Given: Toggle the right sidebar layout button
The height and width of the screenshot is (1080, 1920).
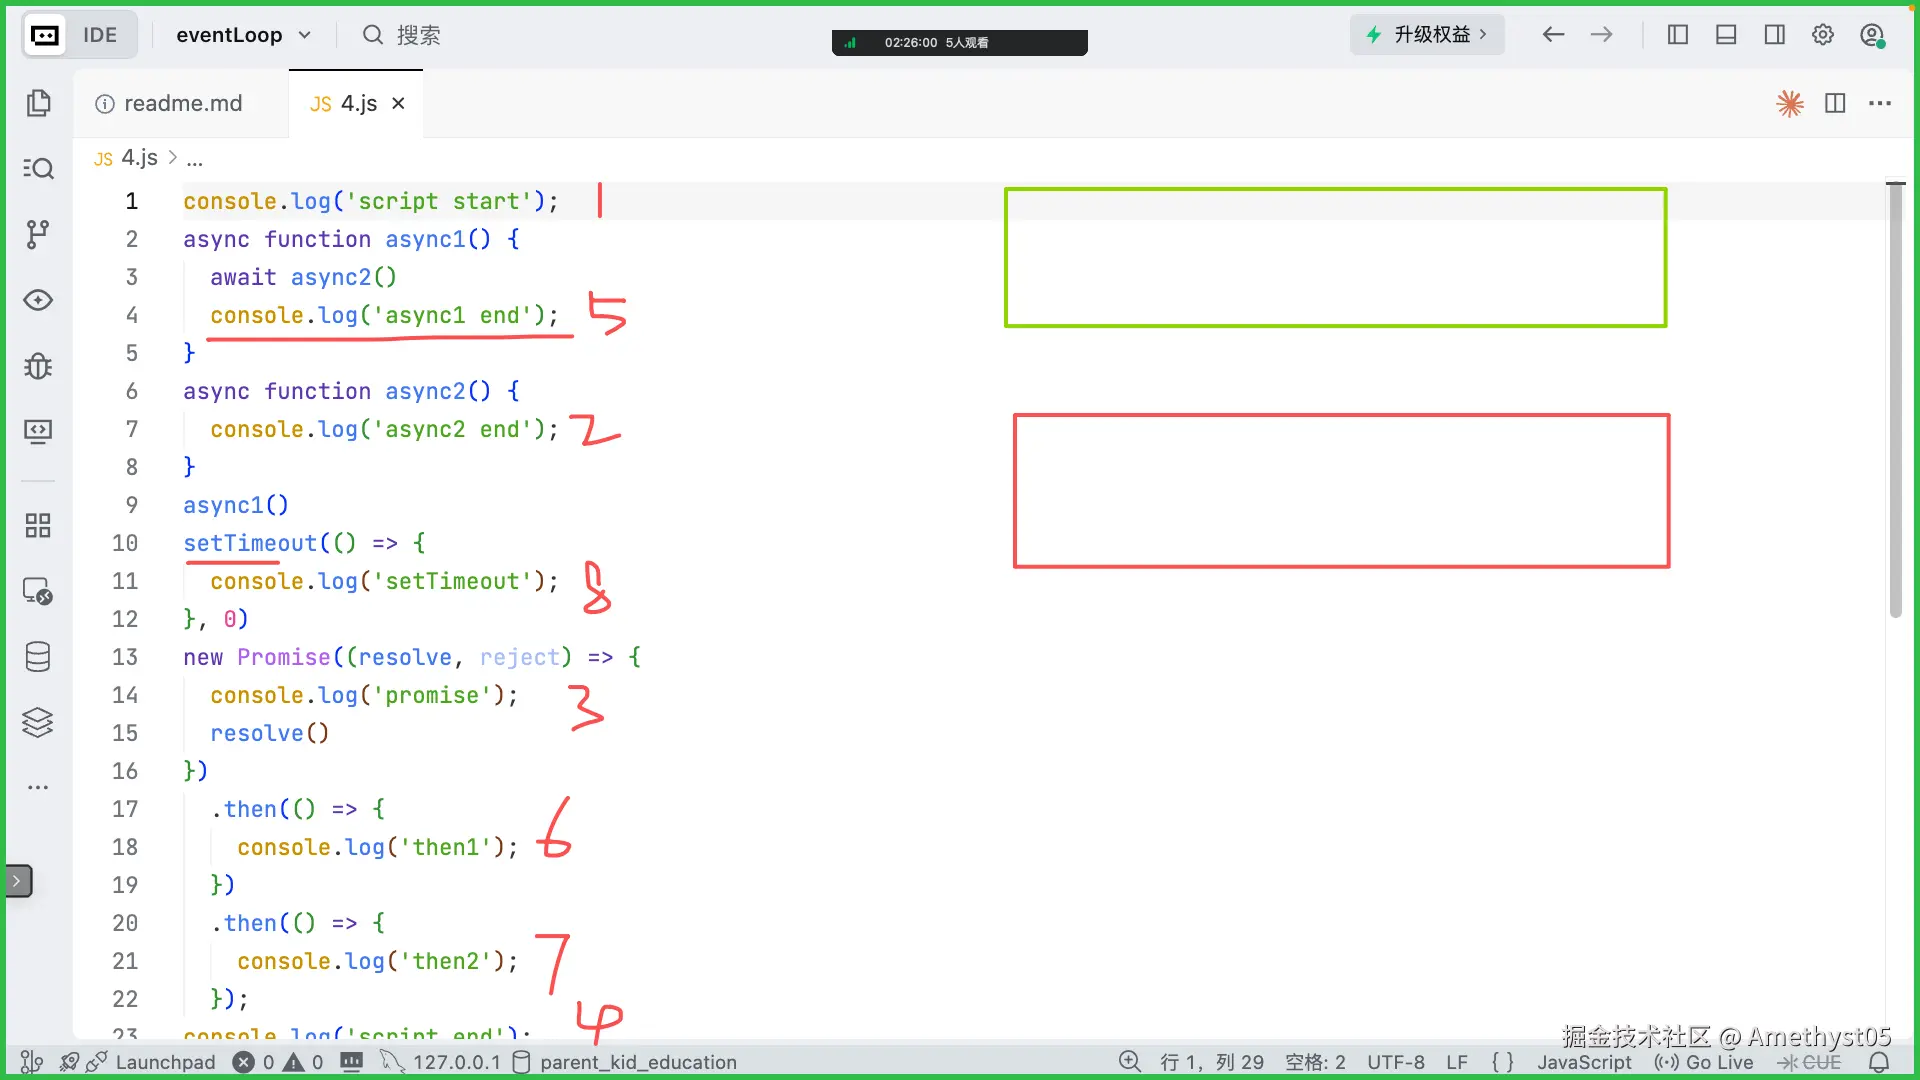Looking at the screenshot, I should click(1775, 35).
